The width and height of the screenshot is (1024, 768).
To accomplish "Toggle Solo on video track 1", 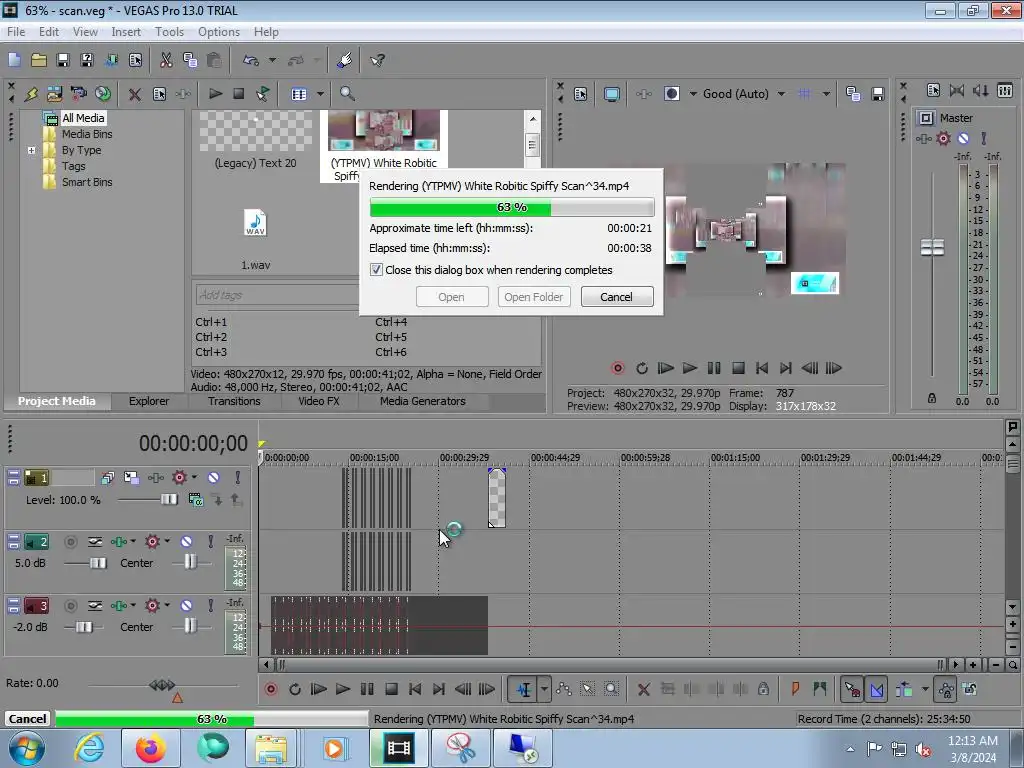I will click(238, 478).
